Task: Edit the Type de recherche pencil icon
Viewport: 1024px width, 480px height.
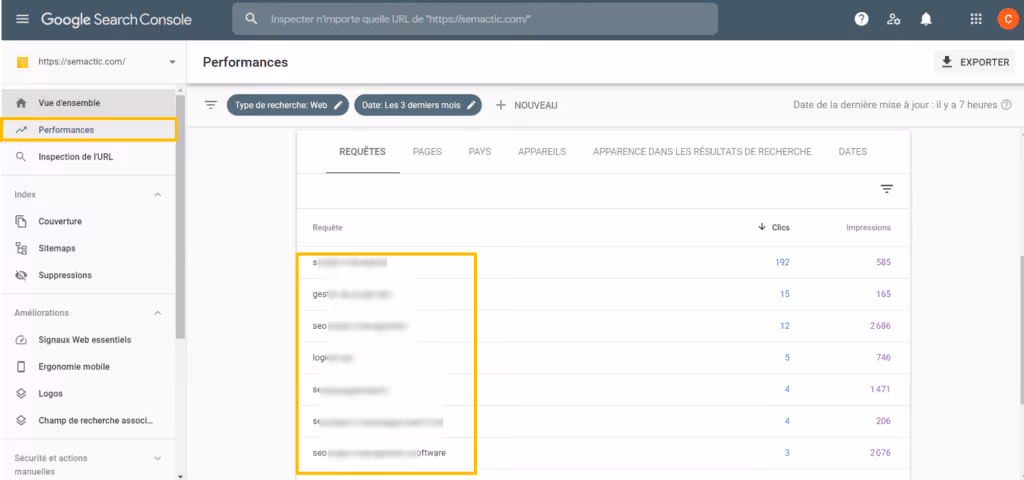Action: tap(338, 105)
